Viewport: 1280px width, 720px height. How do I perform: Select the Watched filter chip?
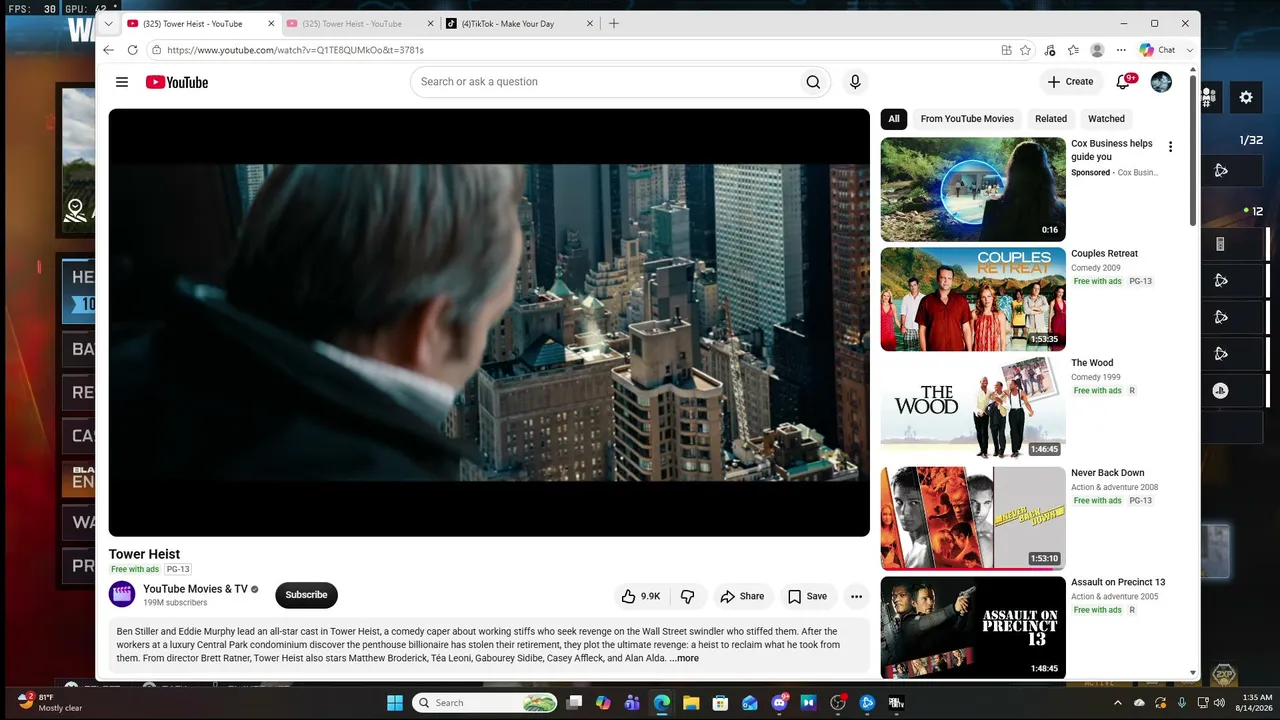[1106, 119]
